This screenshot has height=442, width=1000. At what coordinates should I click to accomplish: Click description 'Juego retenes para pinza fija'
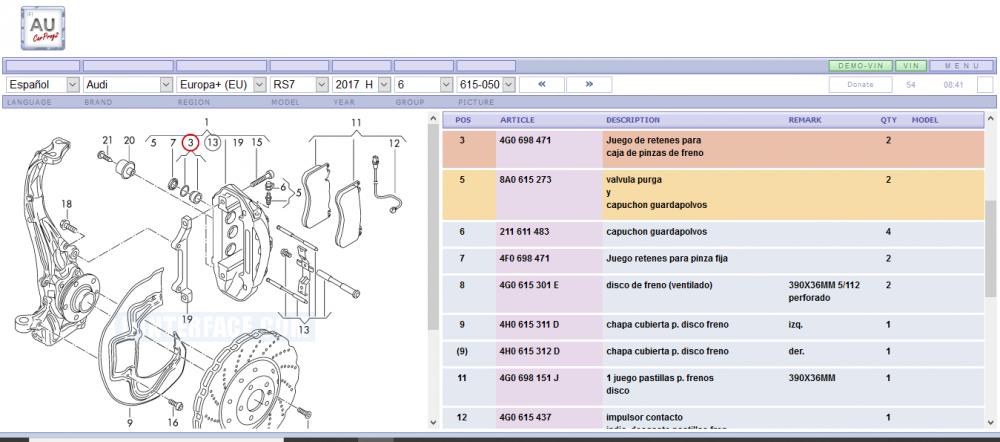coord(666,258)
